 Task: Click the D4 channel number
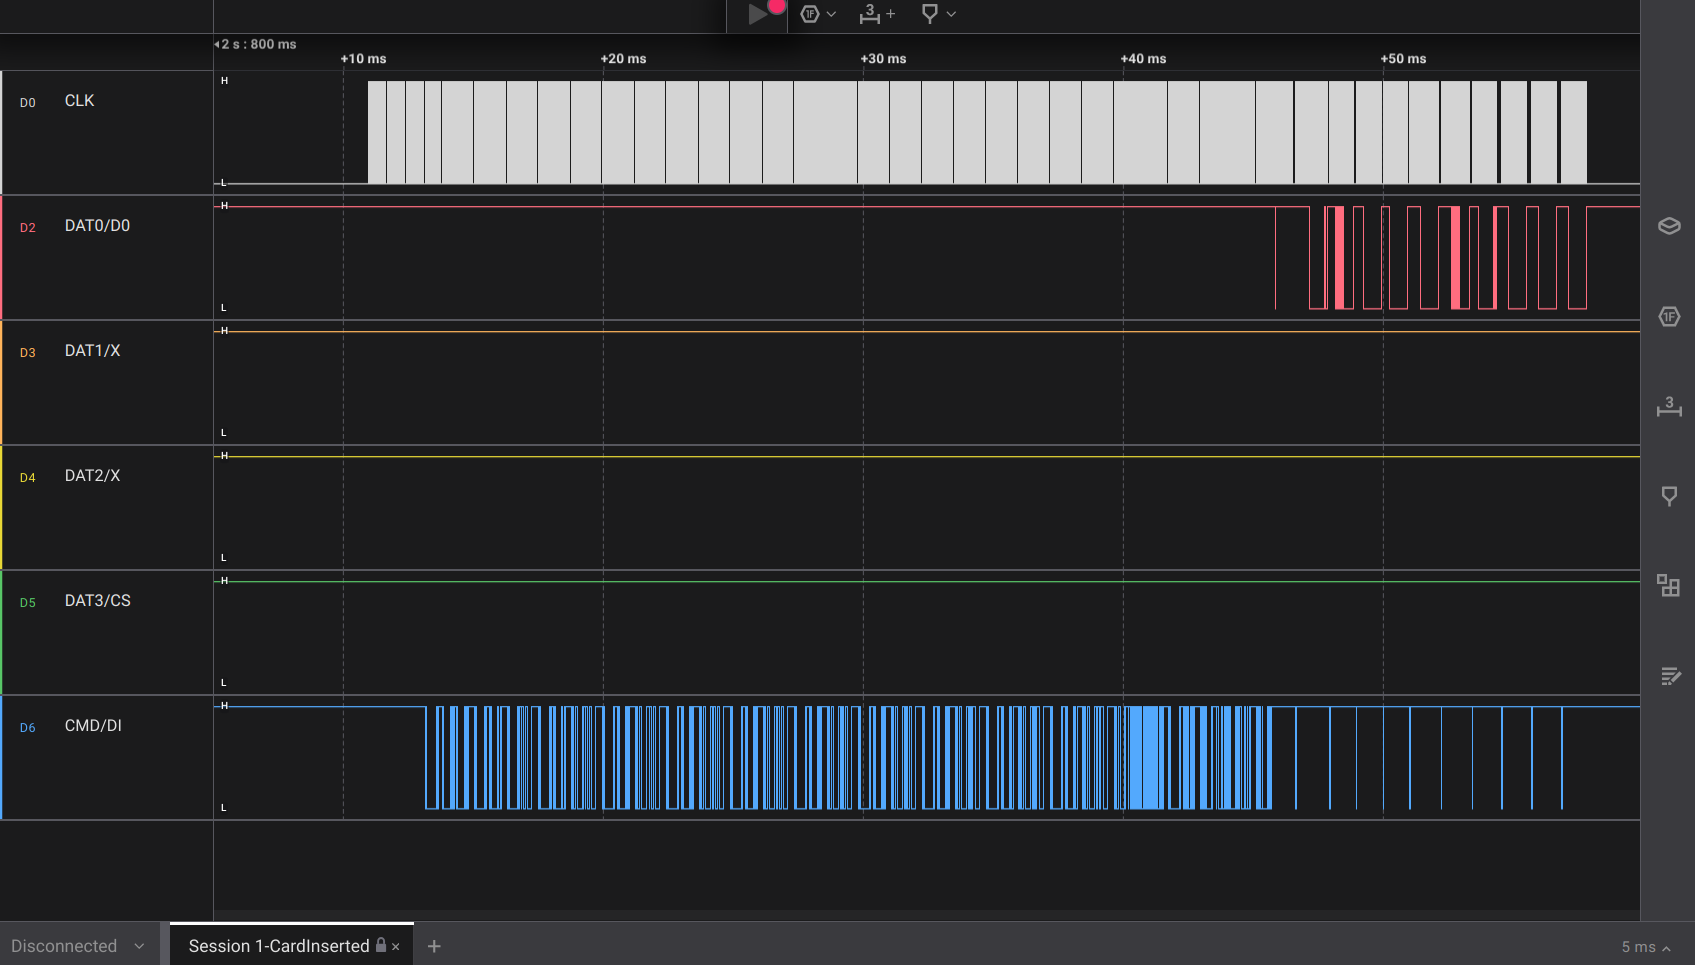(28, 478)
